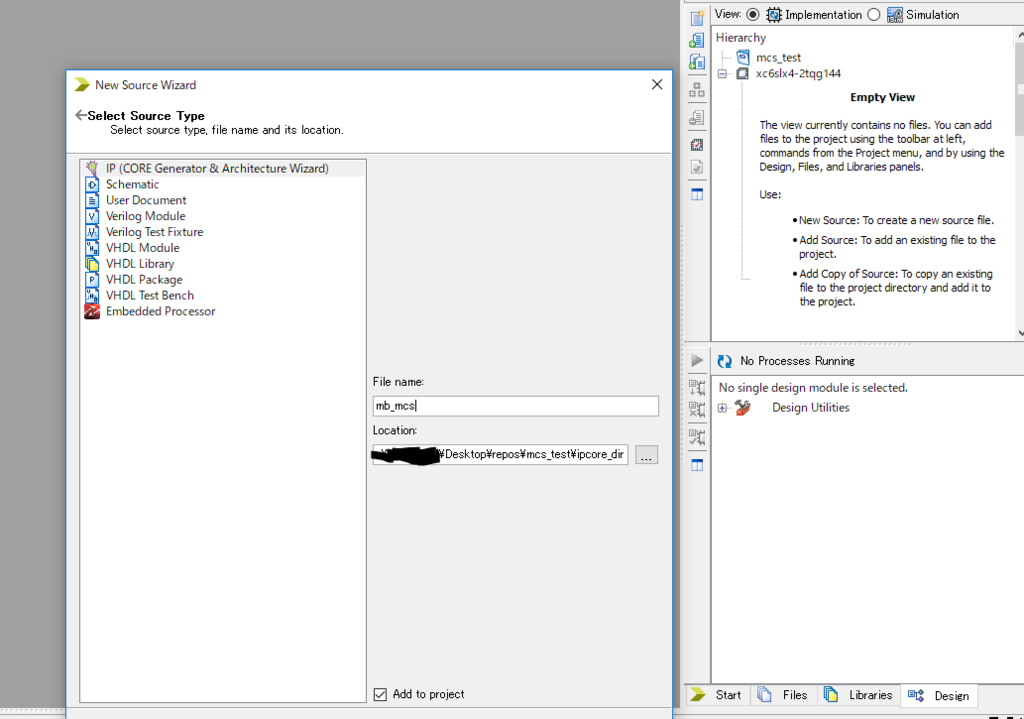Expand the Design Utilities process node

(722, 408)
